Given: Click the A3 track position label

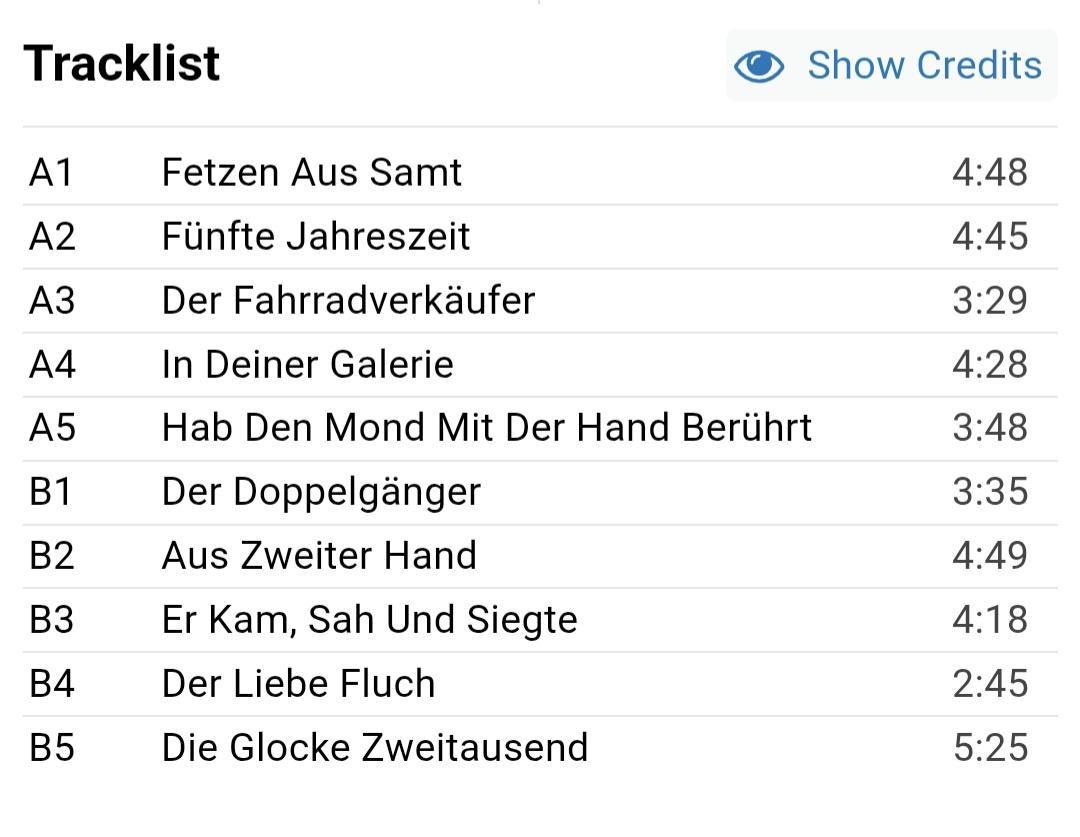Looking at the screenshot, I should [x=52, y=300].
